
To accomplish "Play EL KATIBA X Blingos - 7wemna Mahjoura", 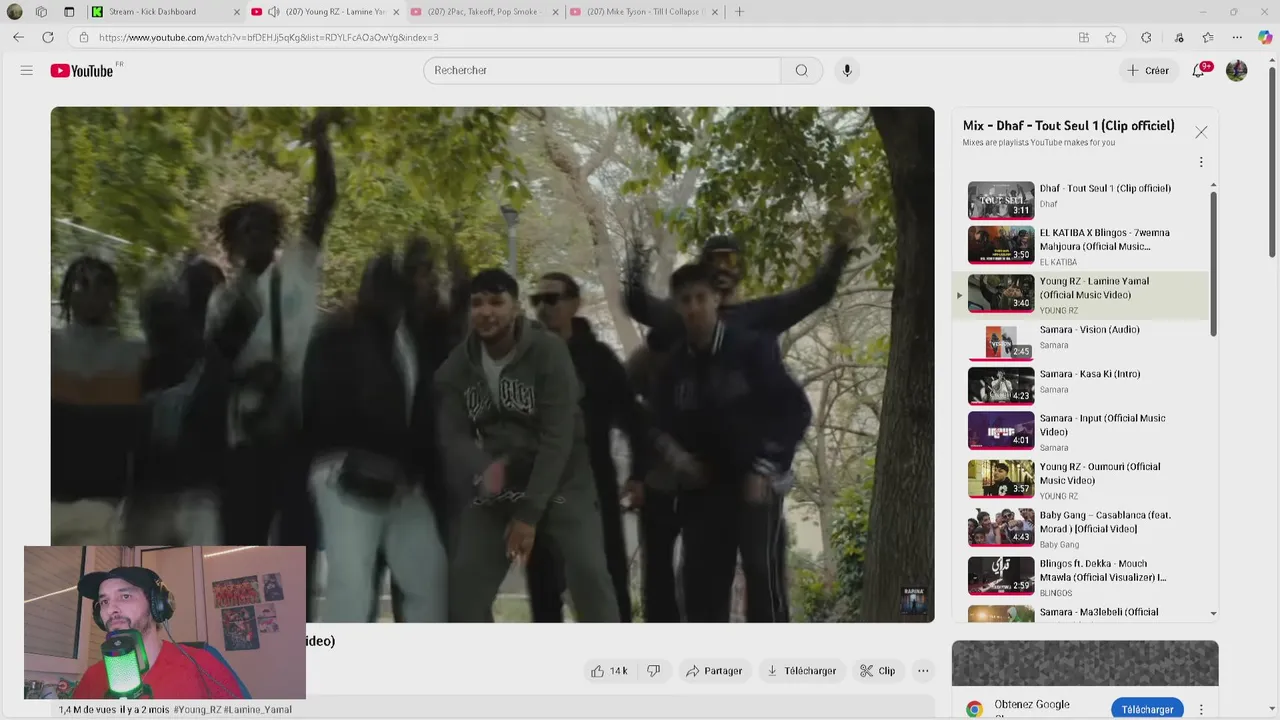I will (x=1083, y=246).
